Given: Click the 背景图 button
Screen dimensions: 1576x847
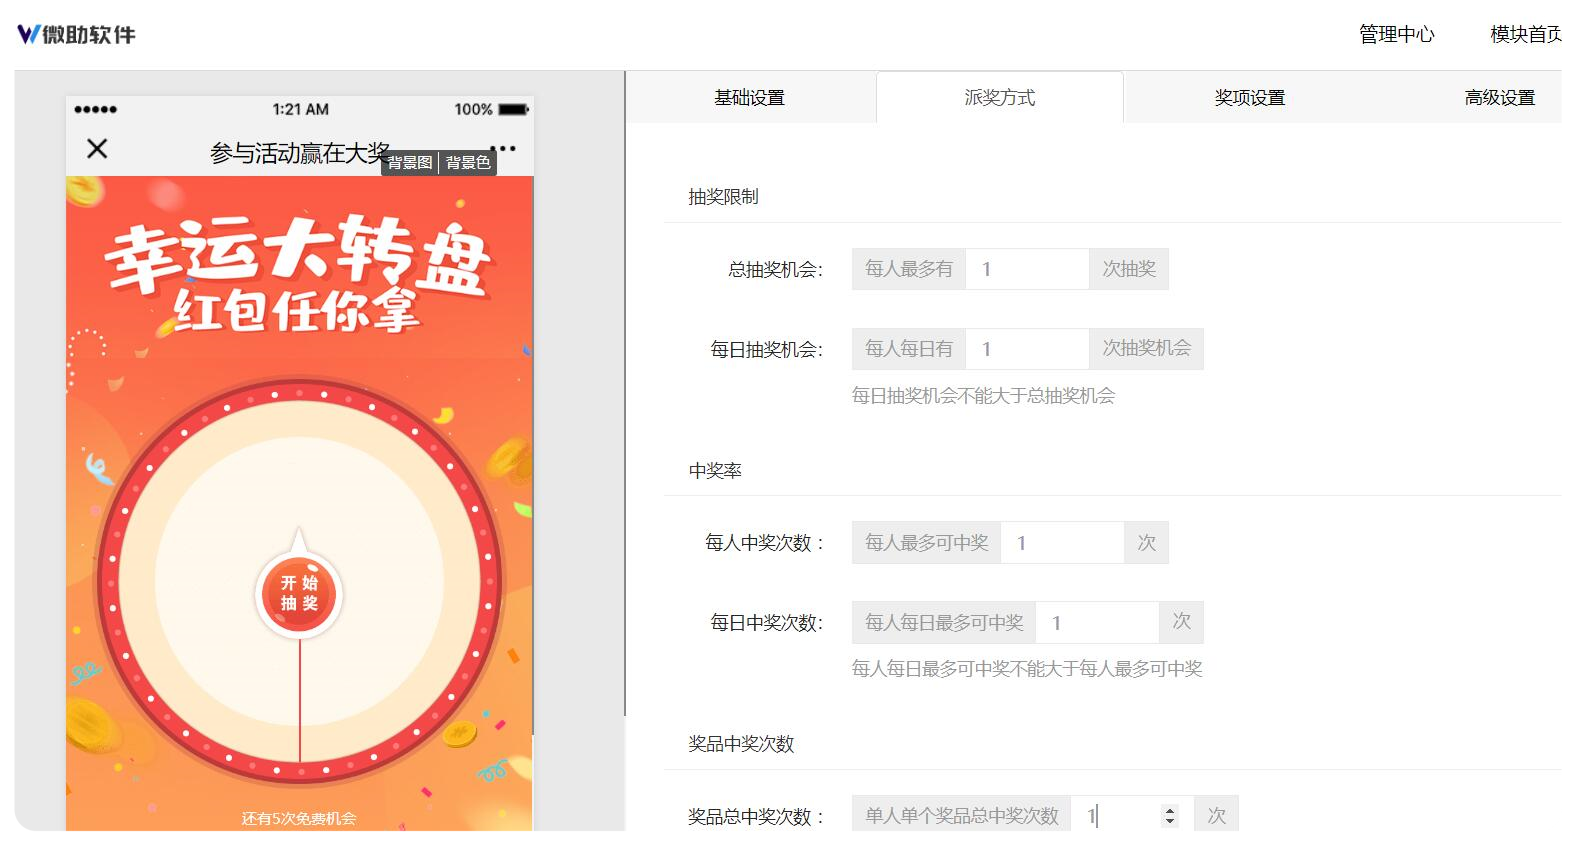Looking at the screenshot, I should [410, 162].
